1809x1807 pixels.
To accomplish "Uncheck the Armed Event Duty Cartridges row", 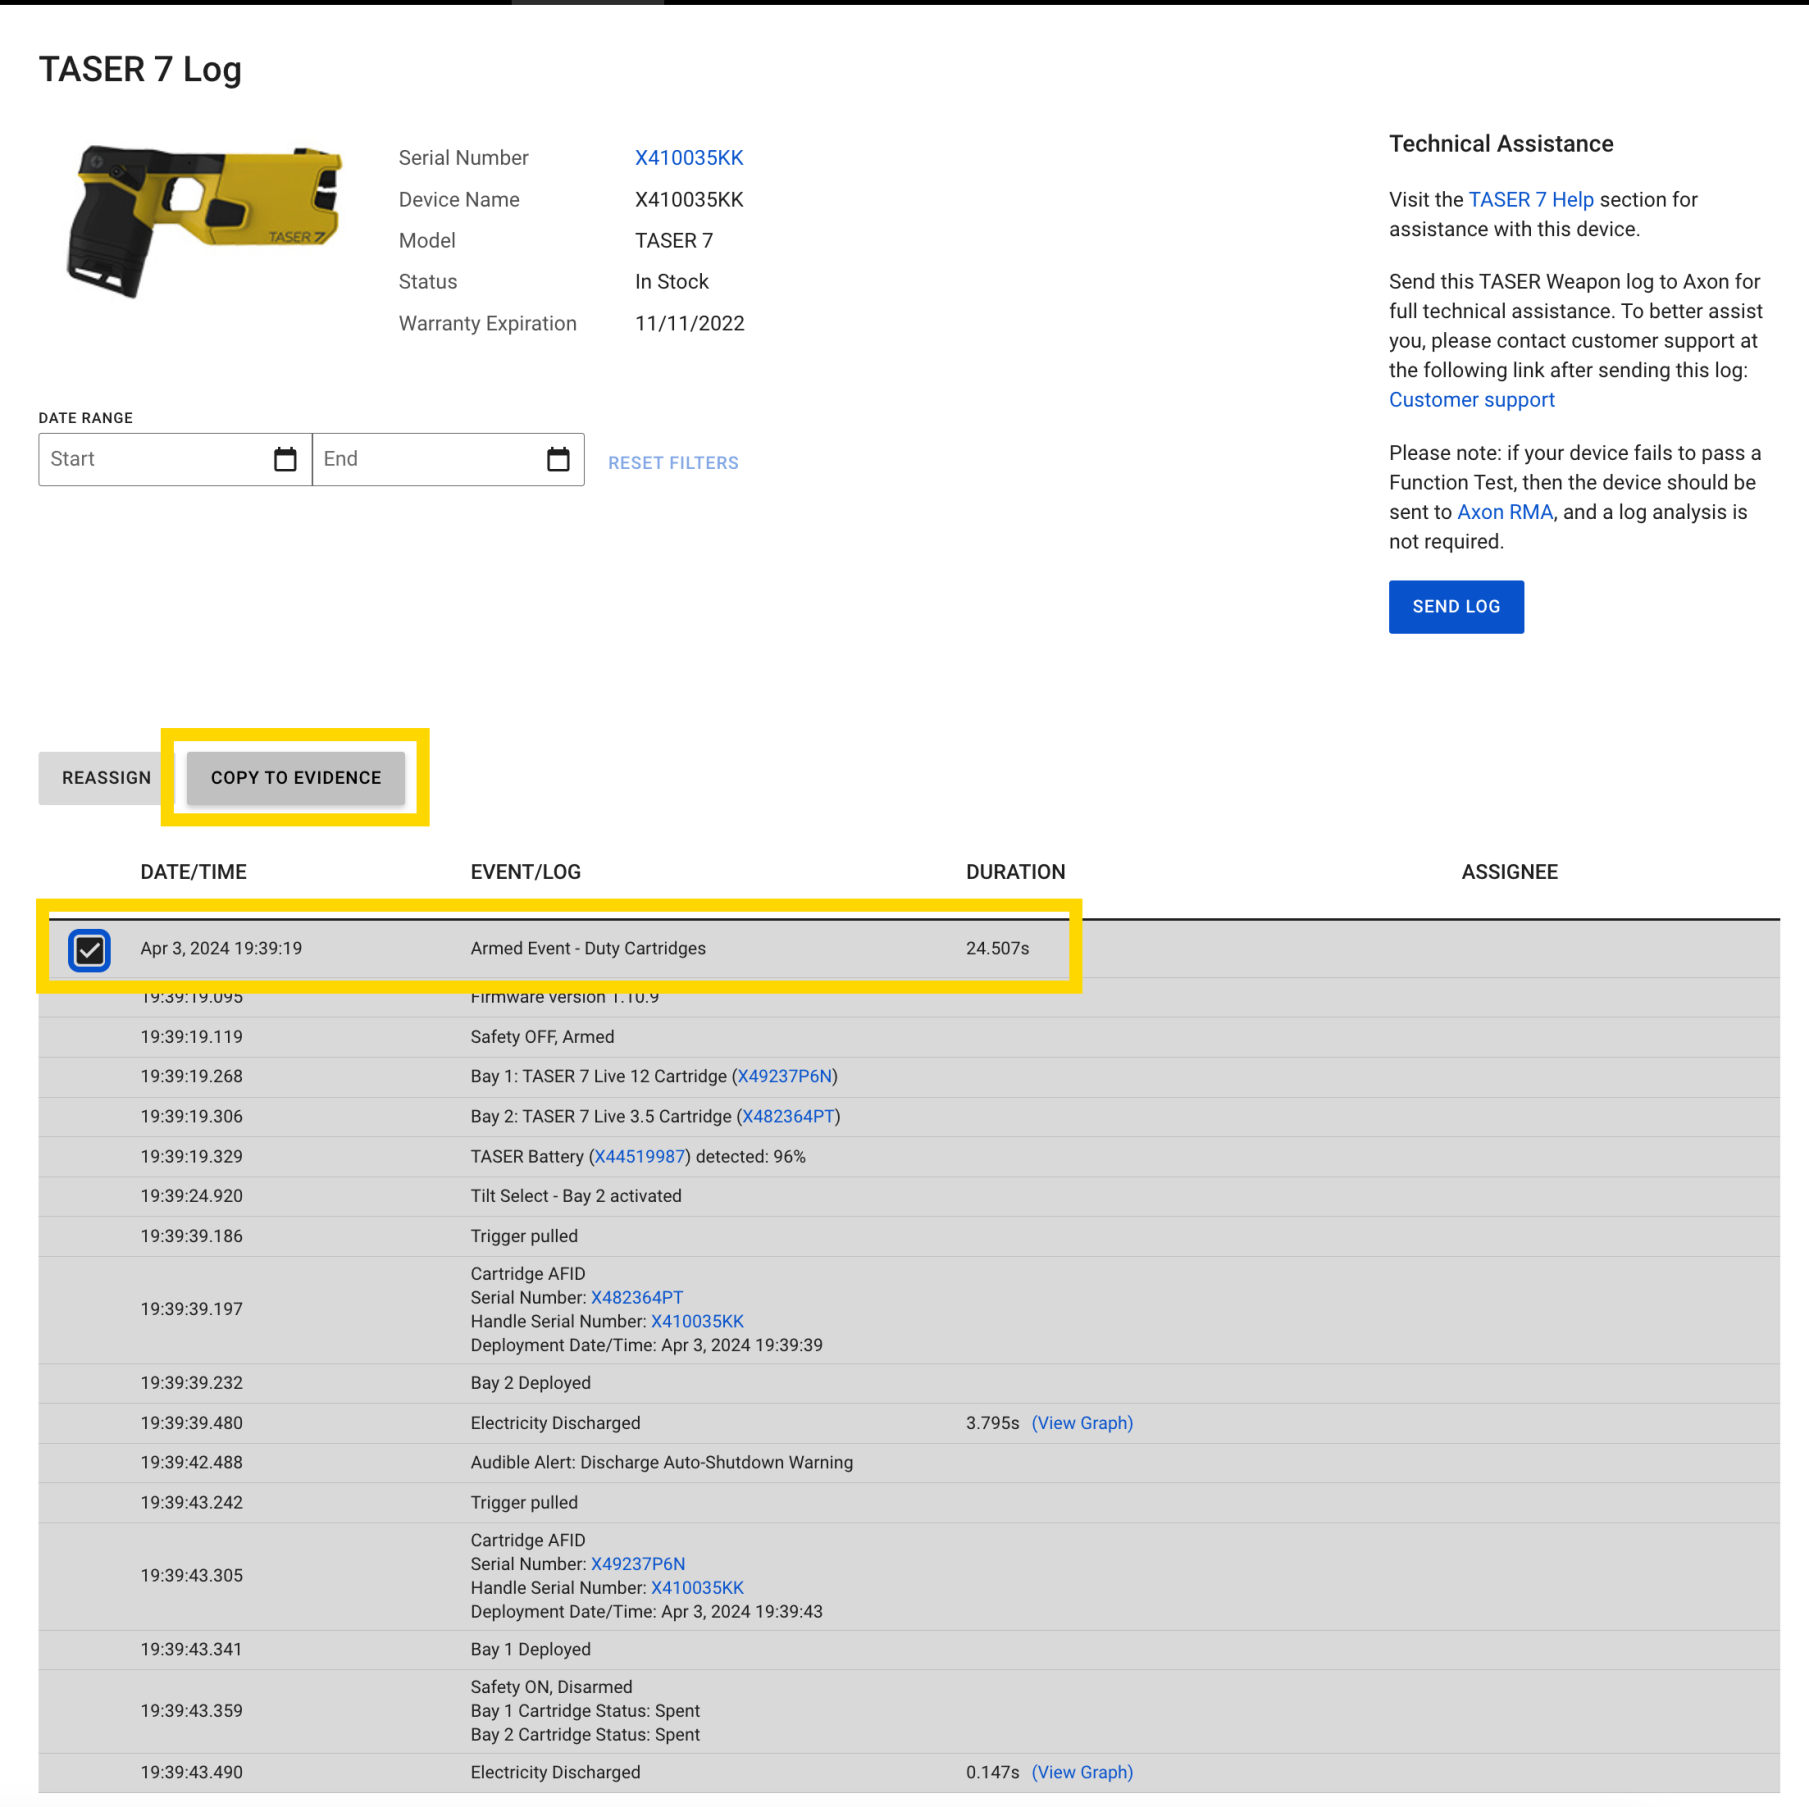I will point(89,949).
